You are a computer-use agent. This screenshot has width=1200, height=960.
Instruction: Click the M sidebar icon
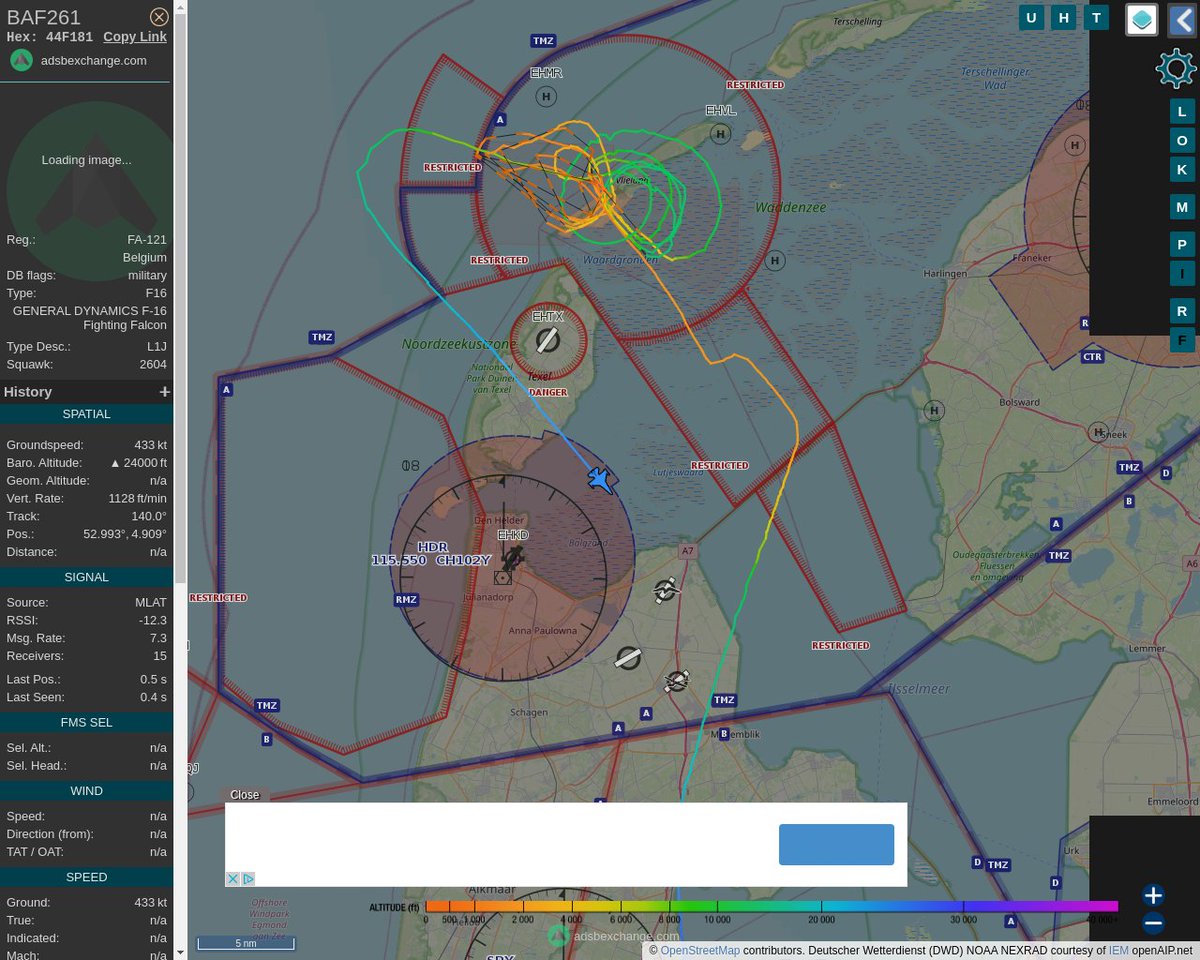pyautogui.click(x=1182, y=206)
